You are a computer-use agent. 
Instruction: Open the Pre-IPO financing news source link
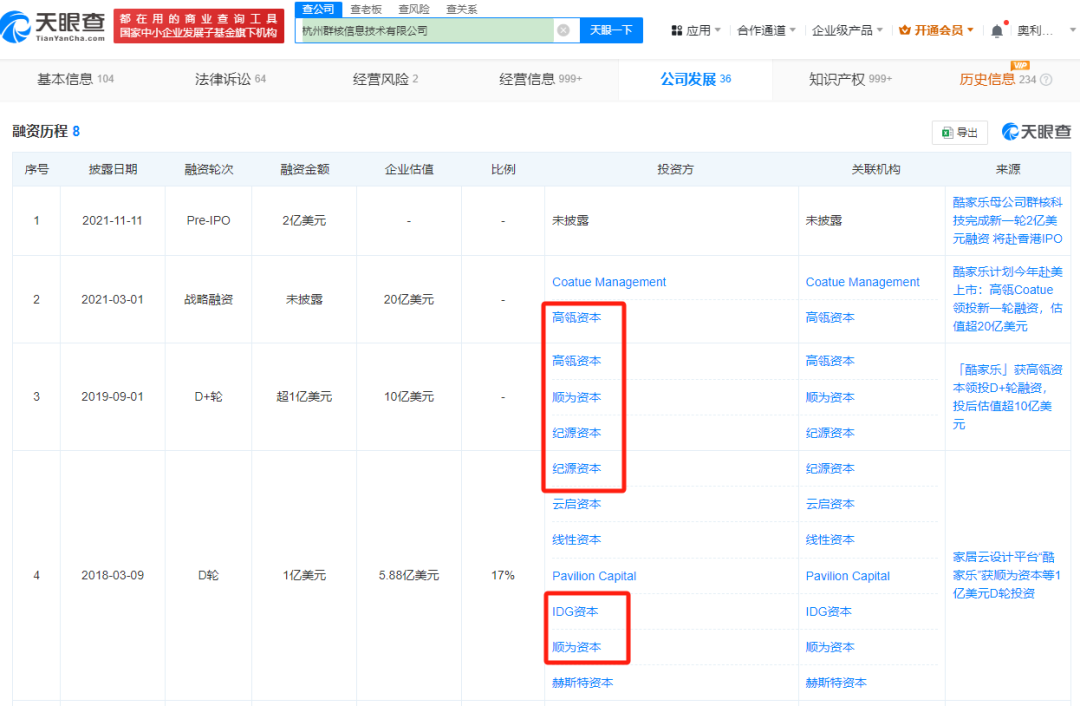pos(1007,220)
